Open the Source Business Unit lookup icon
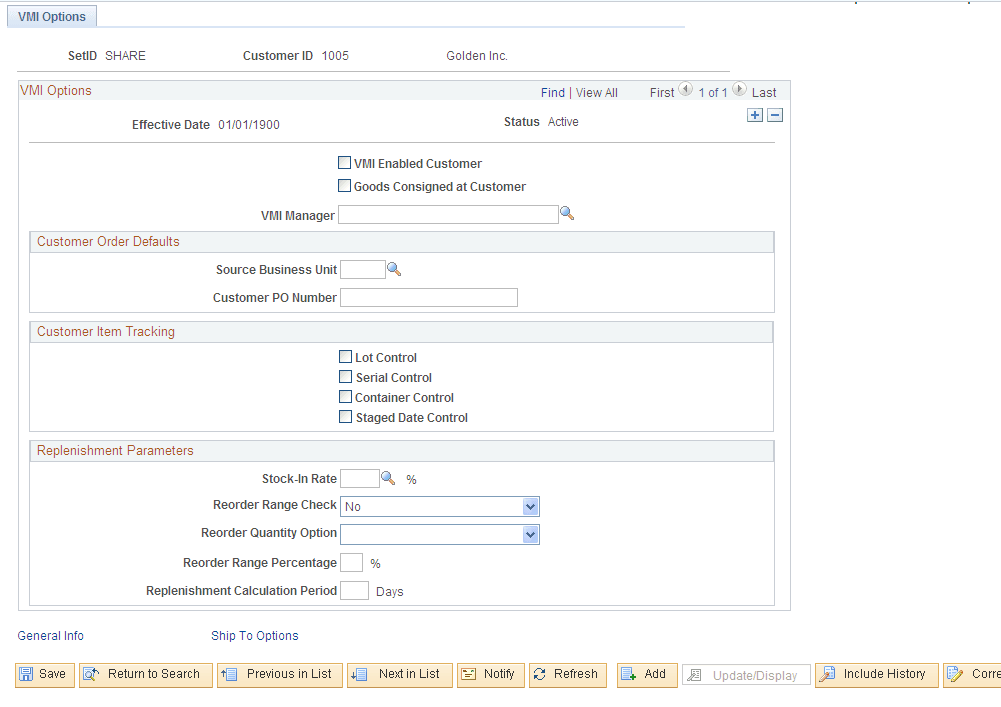This screenshot has height=707, width=1001. (394, 268)
